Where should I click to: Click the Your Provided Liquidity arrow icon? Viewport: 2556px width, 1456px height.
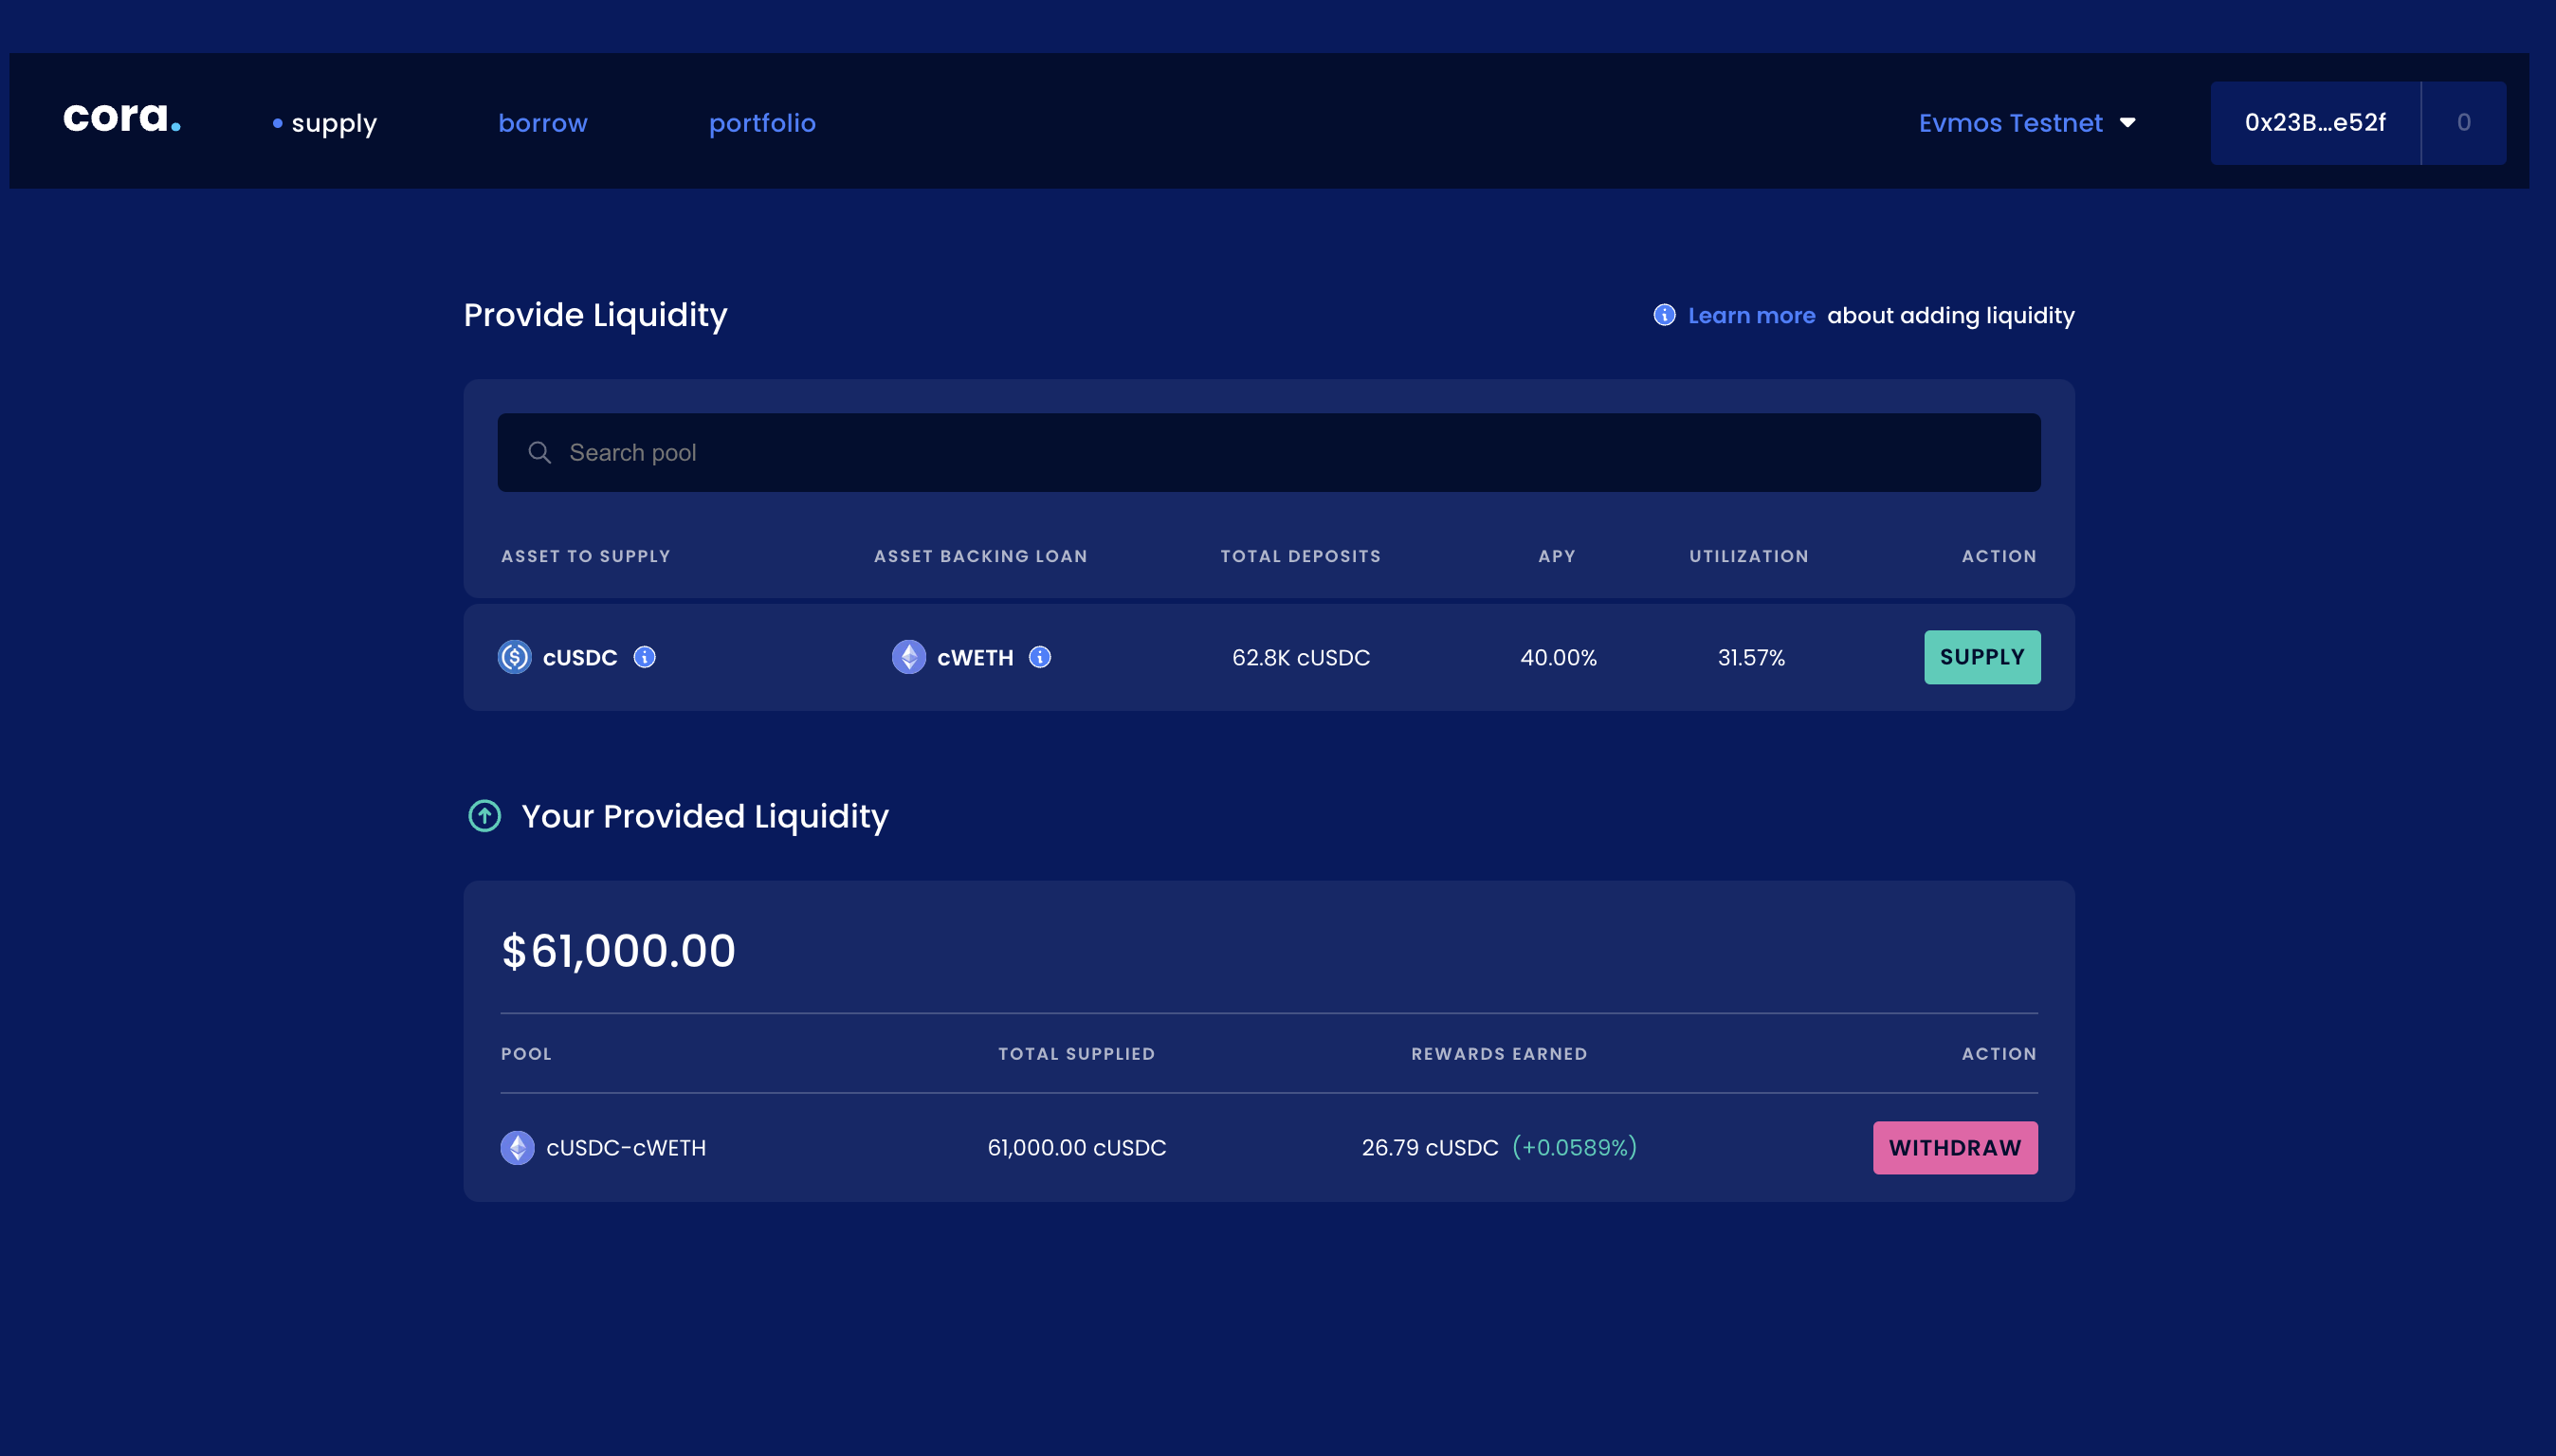pos(485,816)
